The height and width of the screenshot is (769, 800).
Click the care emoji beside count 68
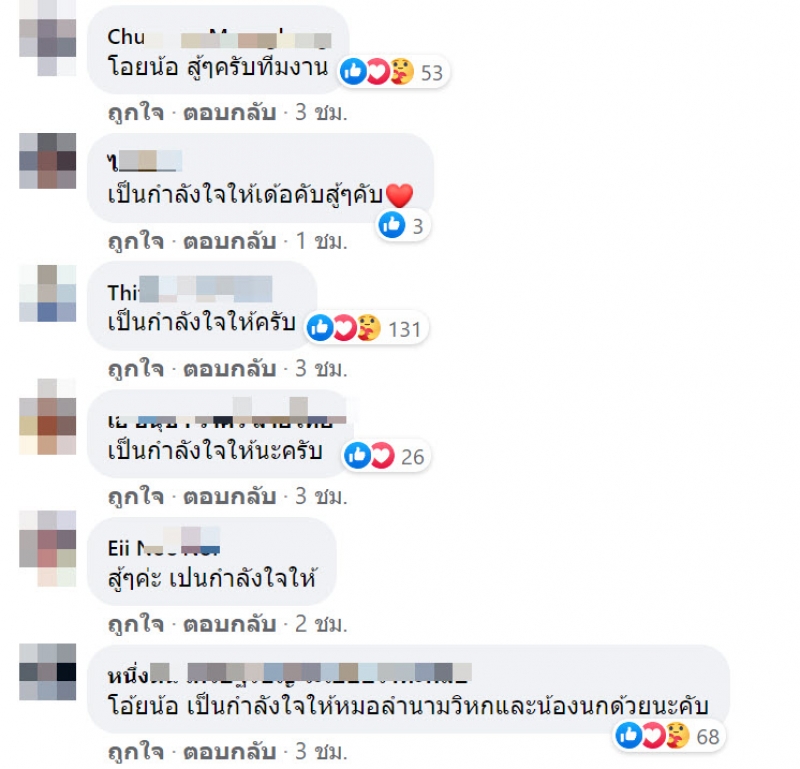click(678, 736)
